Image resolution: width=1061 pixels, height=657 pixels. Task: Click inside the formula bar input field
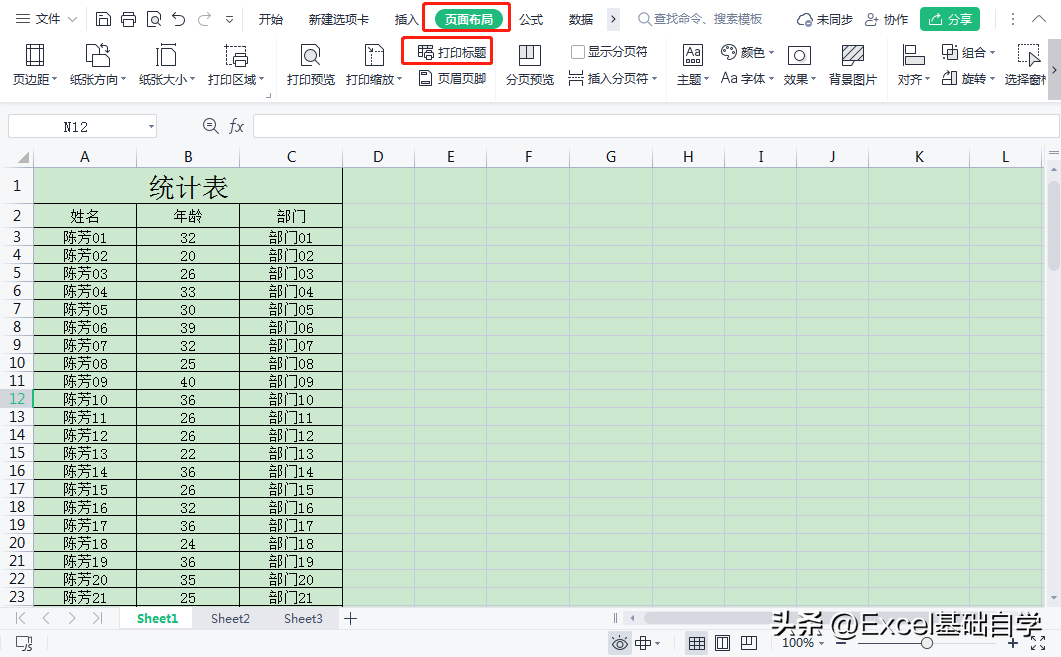[x=650, y=126]
